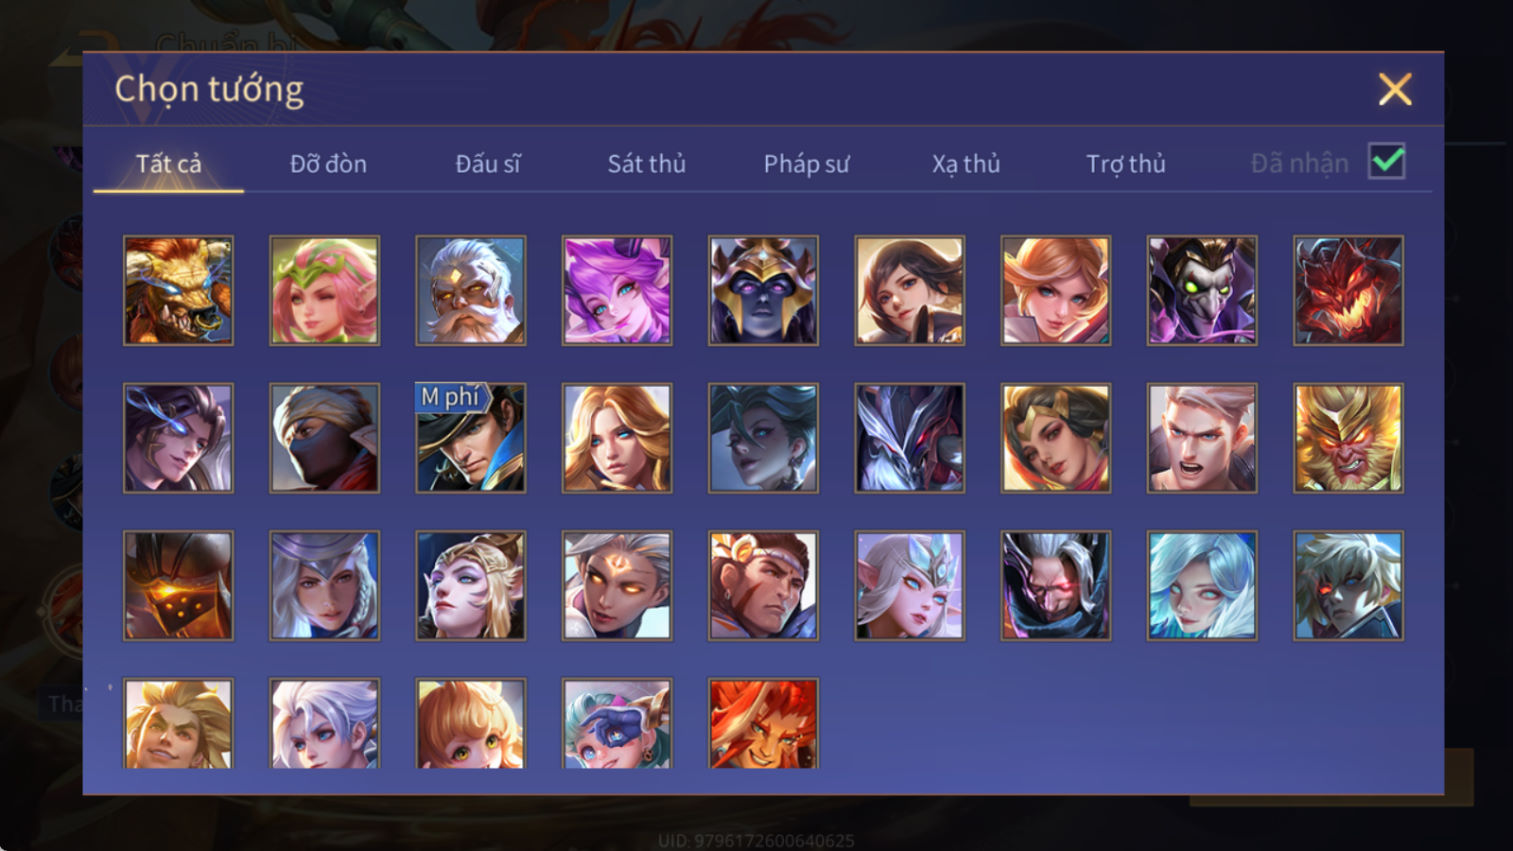Show 'Trợ thủ' support heroes
The height and width of the screenshot is (851, 1513).
pyautogui.click(x=1126, y=164)
